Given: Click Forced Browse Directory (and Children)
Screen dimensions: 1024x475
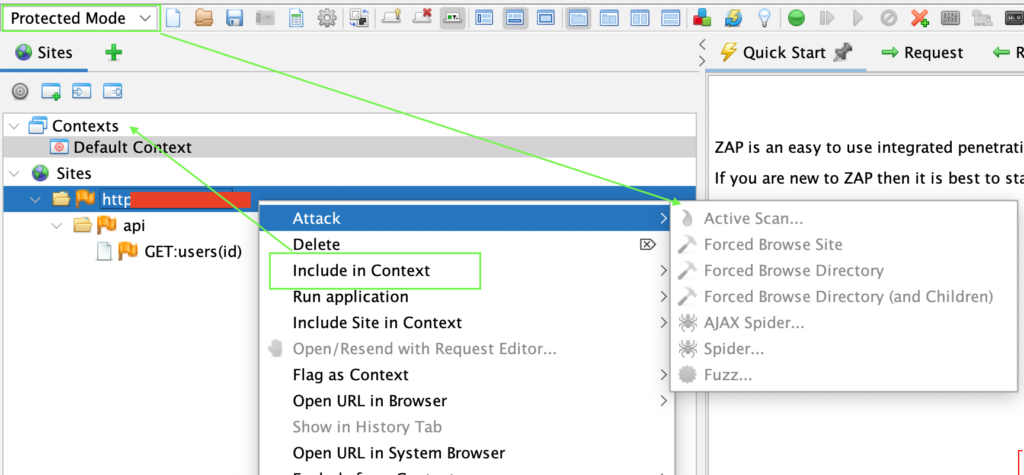Looking at the screenshot, I should [x=844, y=297].
